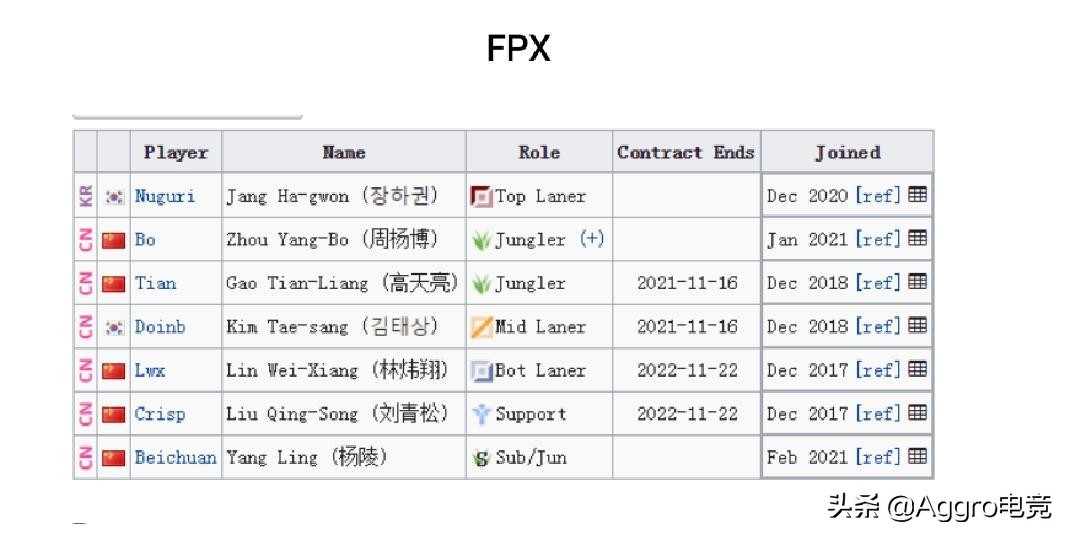The image size is (1068, 536).
Task: Click the South Korea flag beside Nuguri
Action: click(x=114, y=196)
